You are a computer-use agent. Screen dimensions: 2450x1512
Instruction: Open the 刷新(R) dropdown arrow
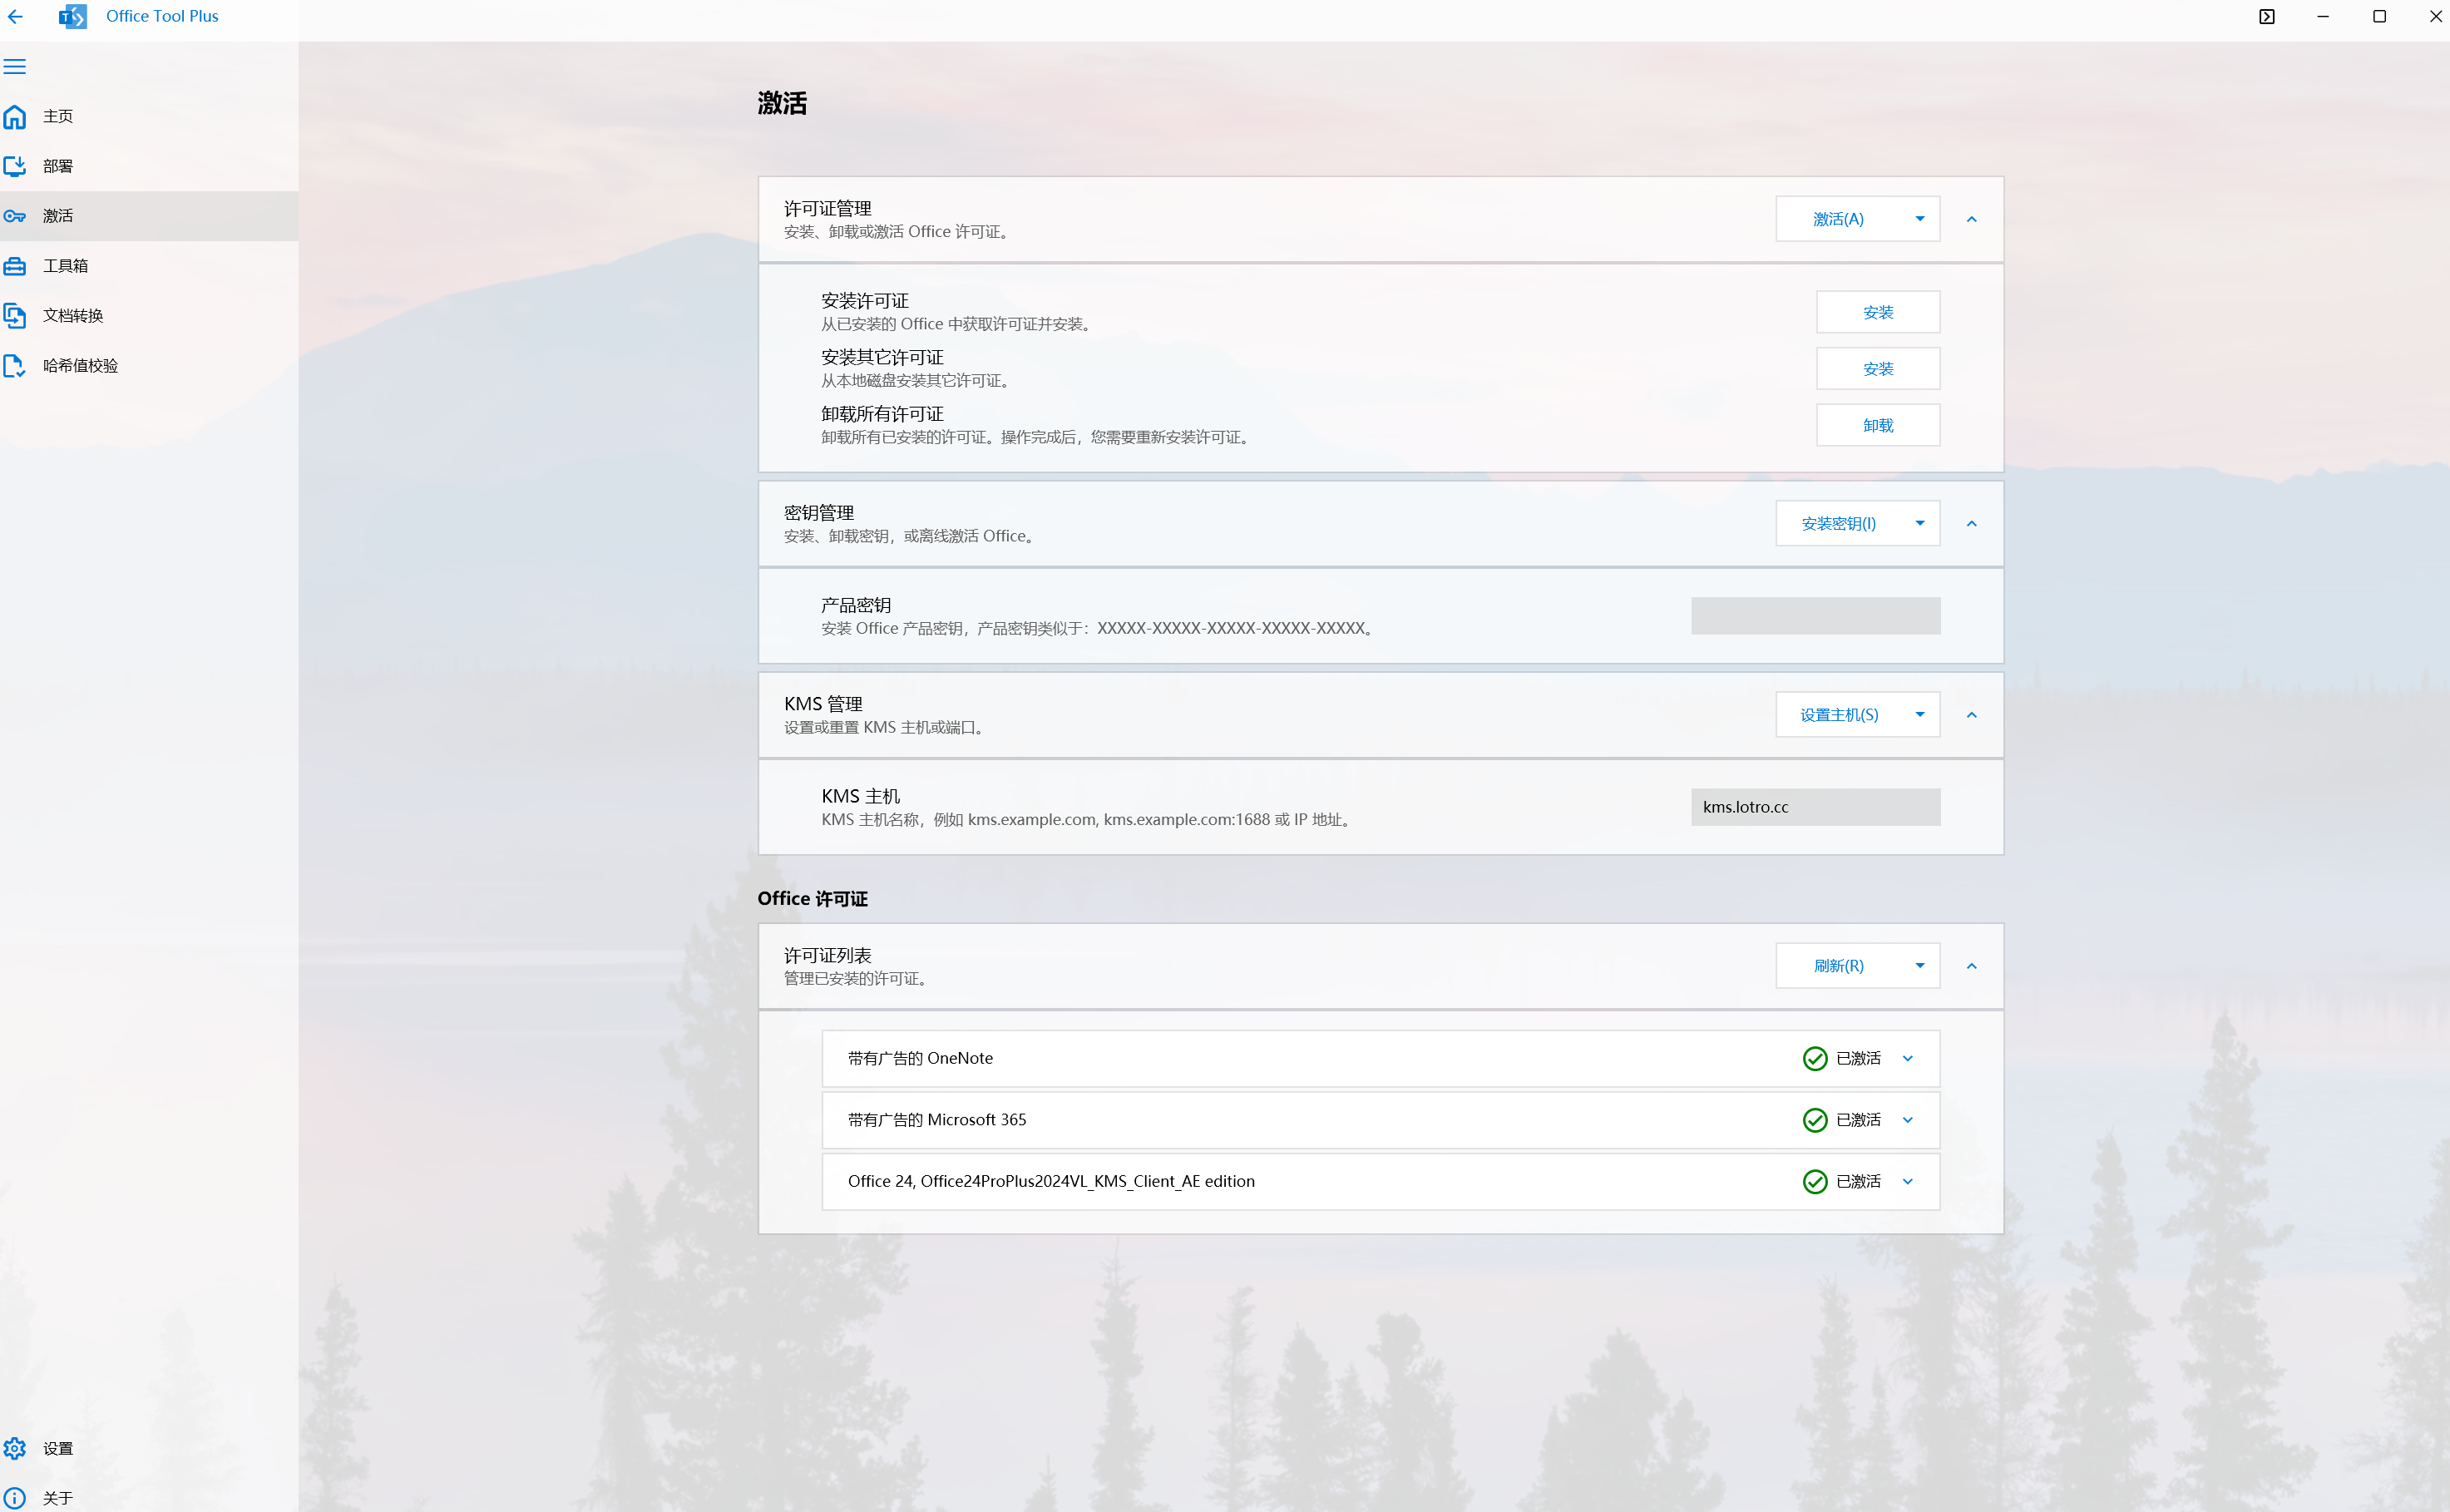(x=1919, y=966)
